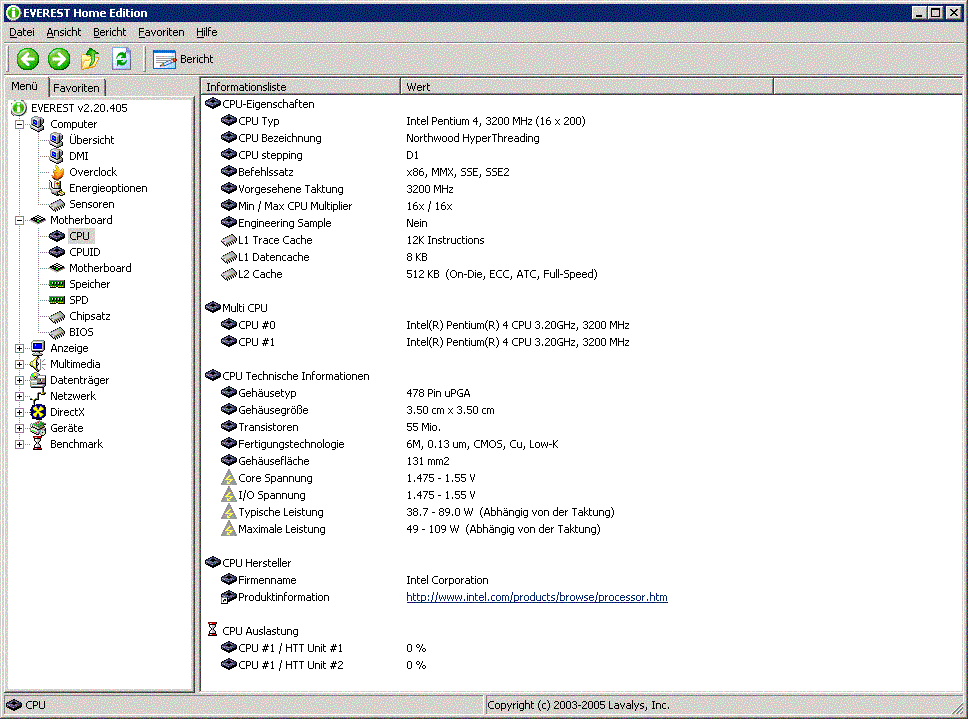Click the CPU Auslastung hourglass header

pos(252,631)
